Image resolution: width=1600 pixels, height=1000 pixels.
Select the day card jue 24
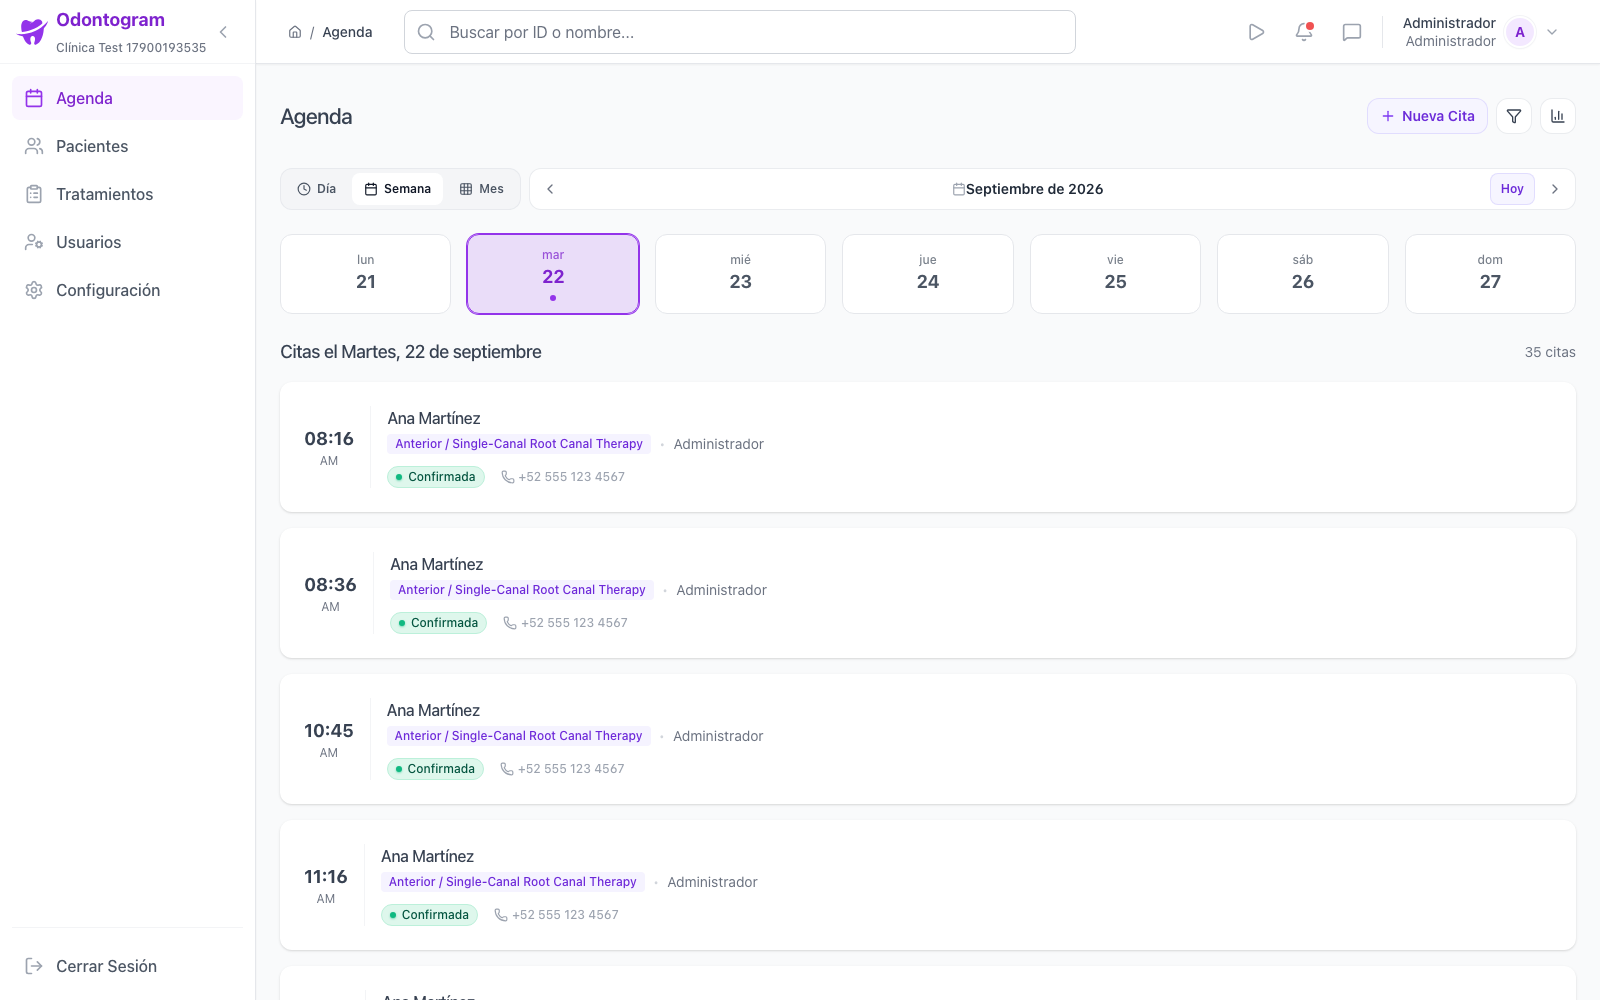click(x=928, y=274)
